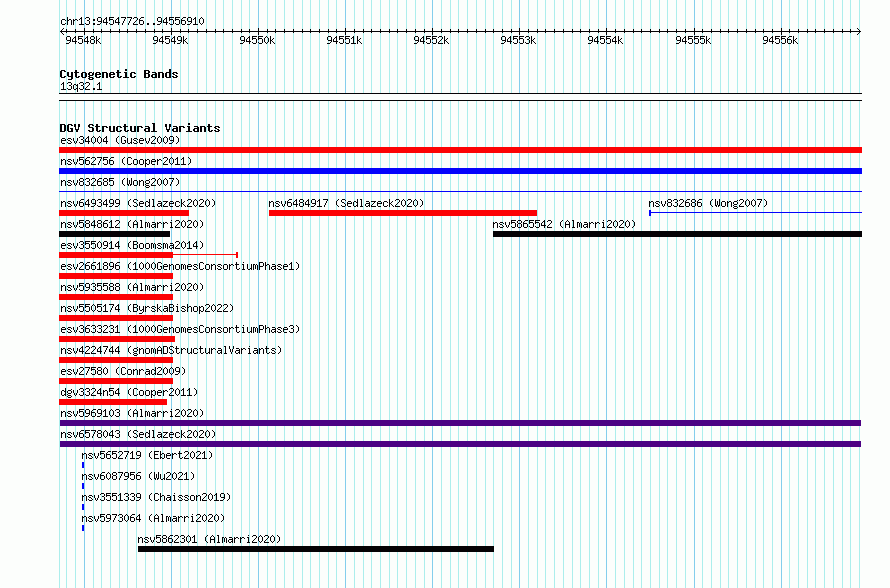Click the 94551k ruler tick label
The height and width of the screenshot is (588, 890).
344,40
